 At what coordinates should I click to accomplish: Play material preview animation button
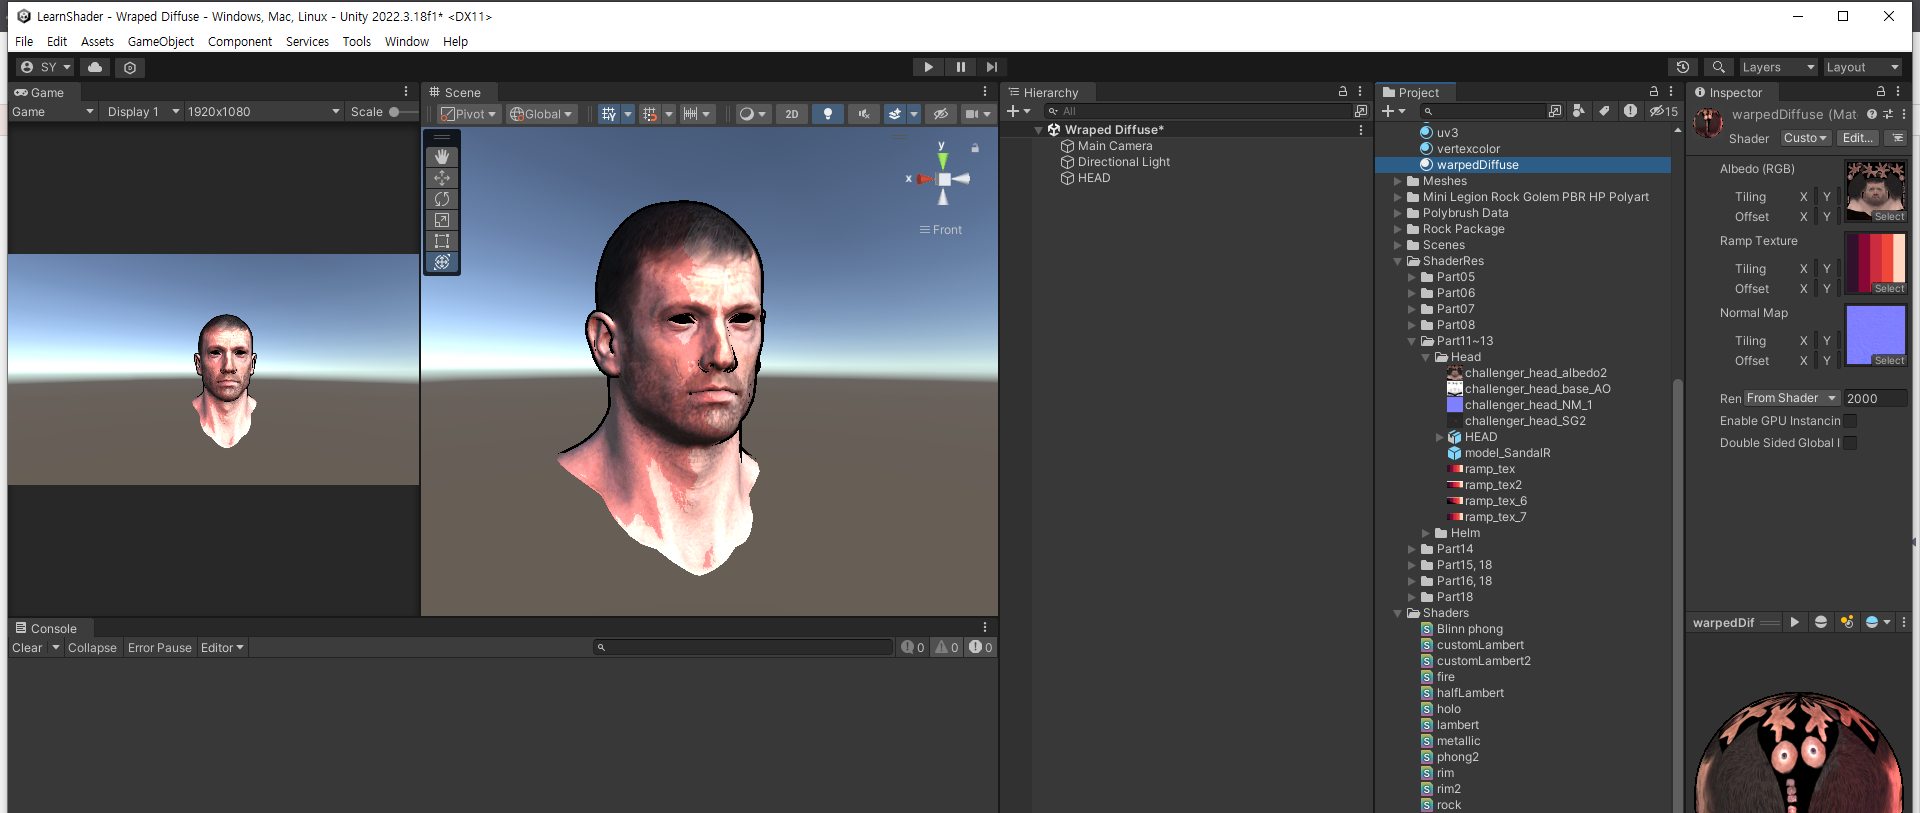click(1795, 622)
